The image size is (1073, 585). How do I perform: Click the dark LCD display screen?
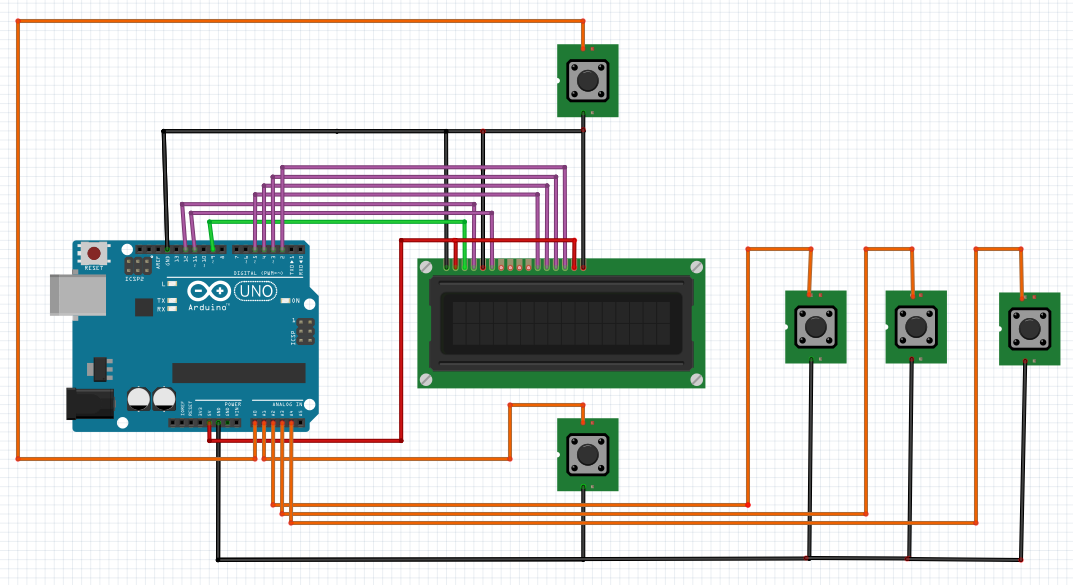[561, 323]
